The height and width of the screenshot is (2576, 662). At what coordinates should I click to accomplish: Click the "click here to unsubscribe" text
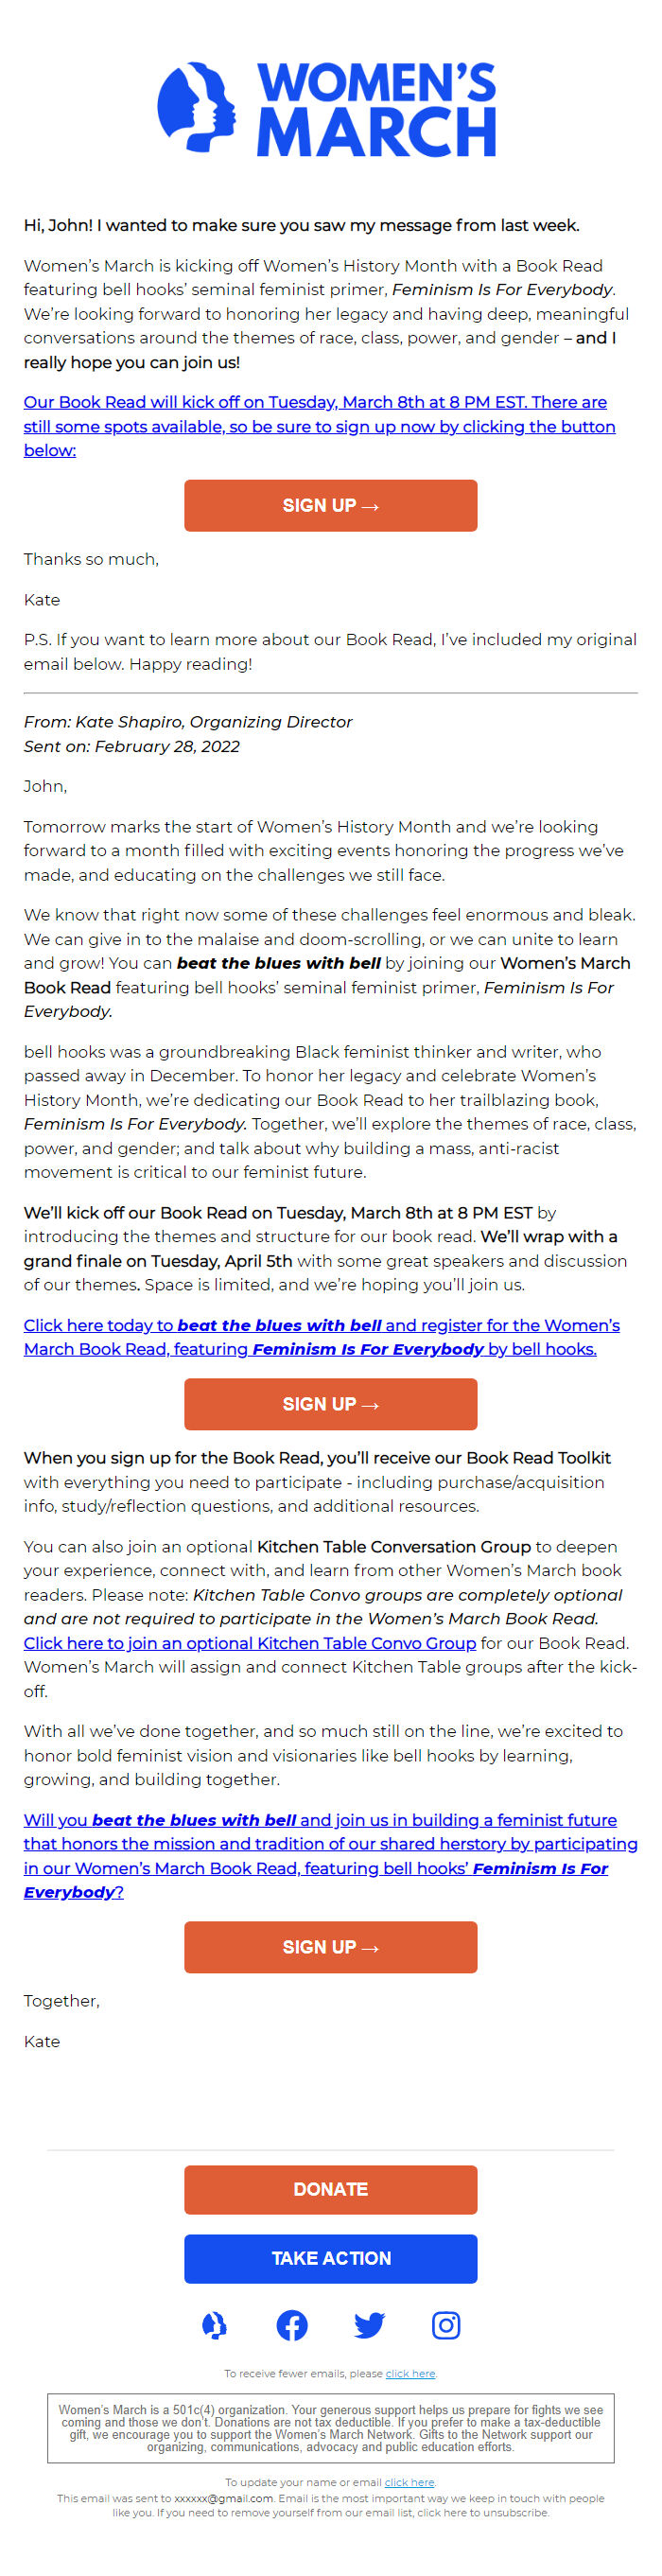pos(482,2512)
